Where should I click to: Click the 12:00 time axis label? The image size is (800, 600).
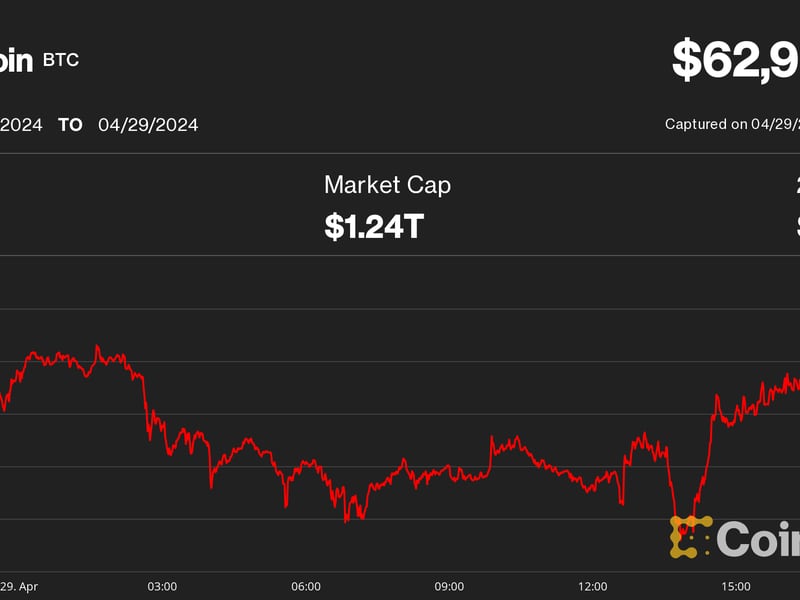593,586
